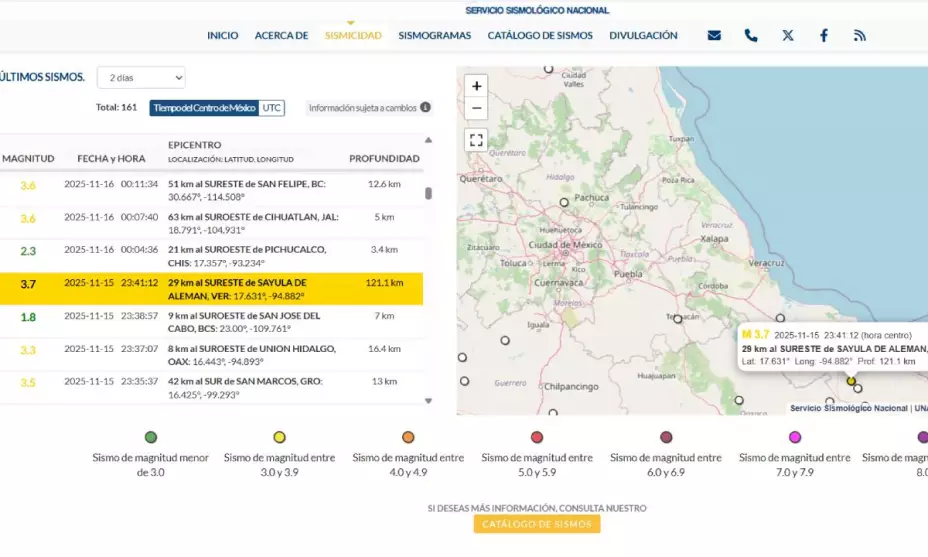928x557 pixels.
Task: Click the earthquake marker near Ciudad Valles
Action: [x=549, y=69]
